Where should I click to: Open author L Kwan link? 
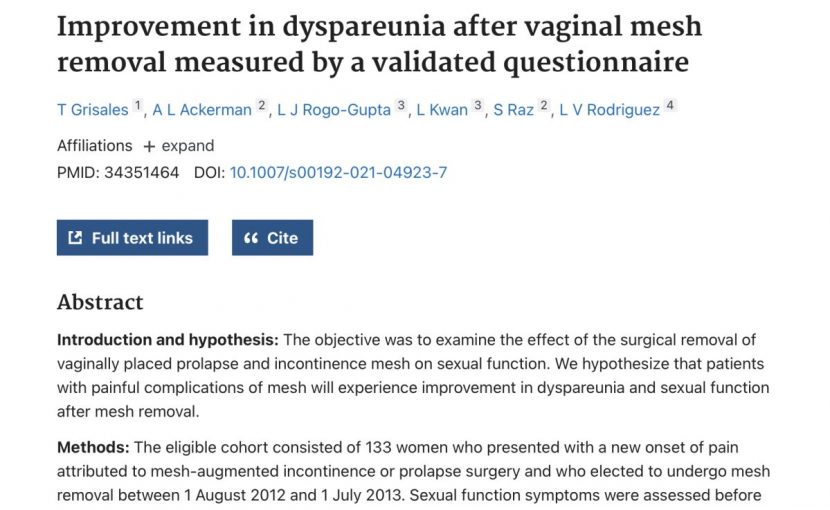click(x=442, y=110)
